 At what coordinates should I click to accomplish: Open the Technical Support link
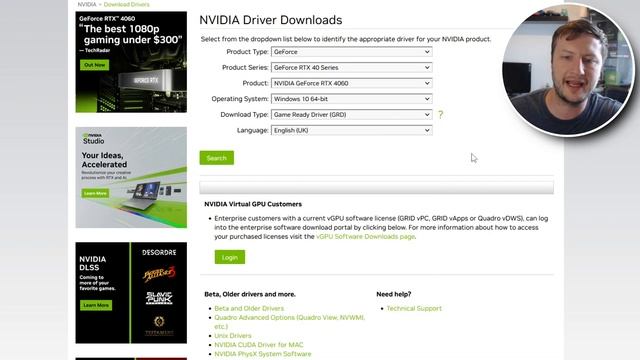click(414, 308)
